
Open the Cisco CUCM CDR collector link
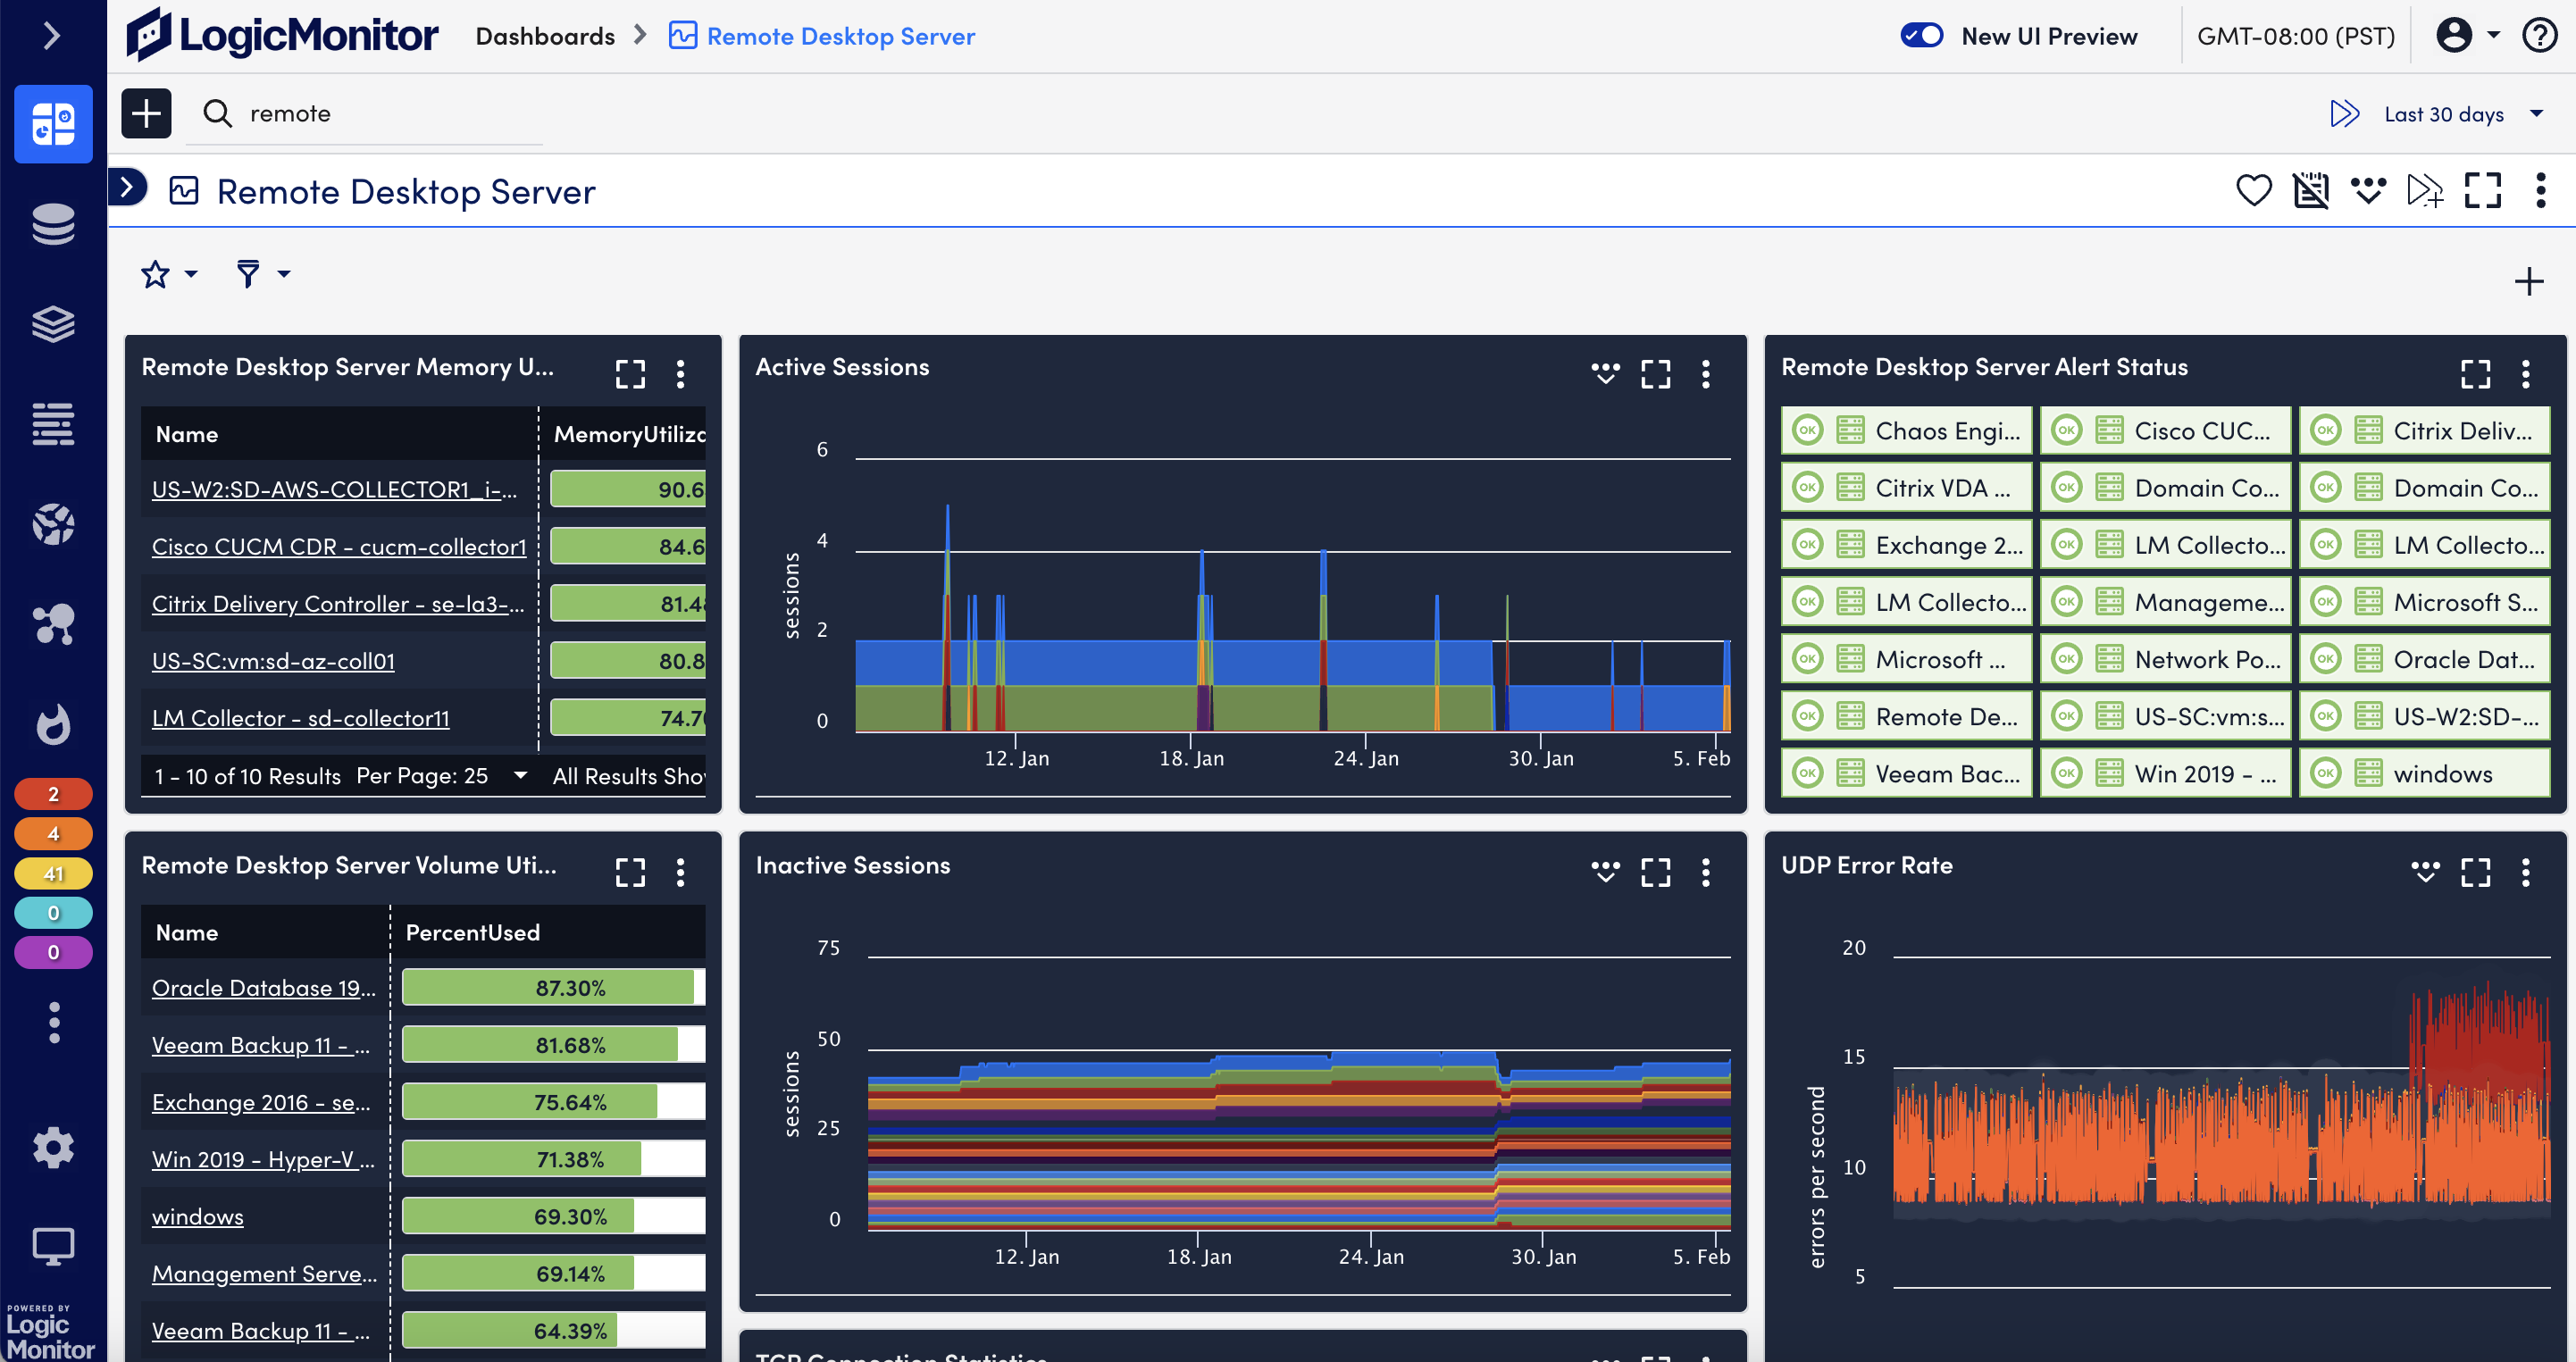[338, 546]
